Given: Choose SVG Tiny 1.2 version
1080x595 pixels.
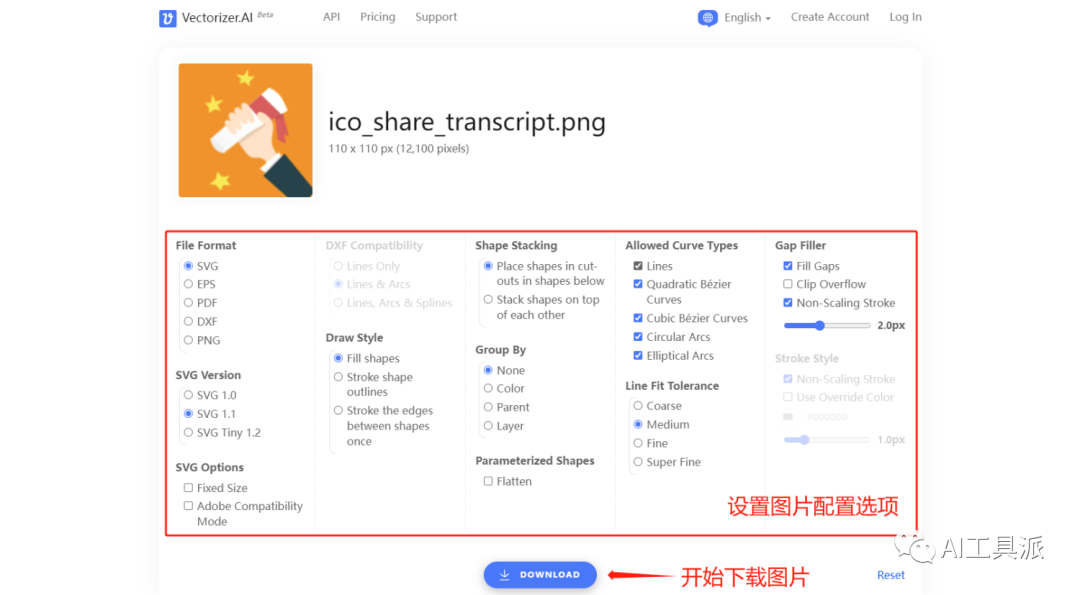Looking at the screenshot, I should 188,432.
